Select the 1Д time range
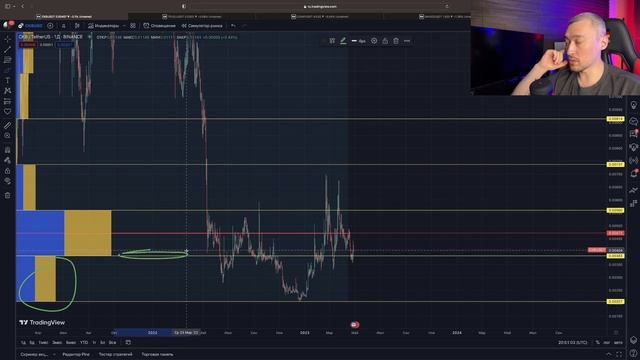The image size is (640, 360). click(x=23, y=342)
